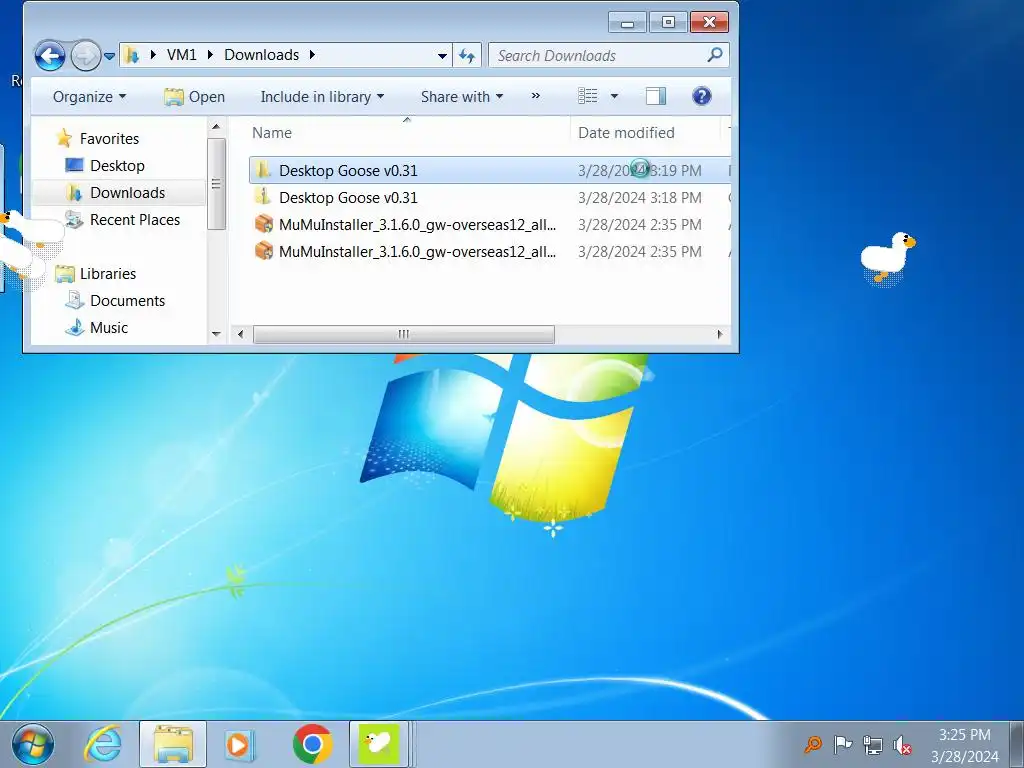Viewport: 1024px width, 768px height.
Task: Toggle the preview pane
Action: tap(656, 96)
